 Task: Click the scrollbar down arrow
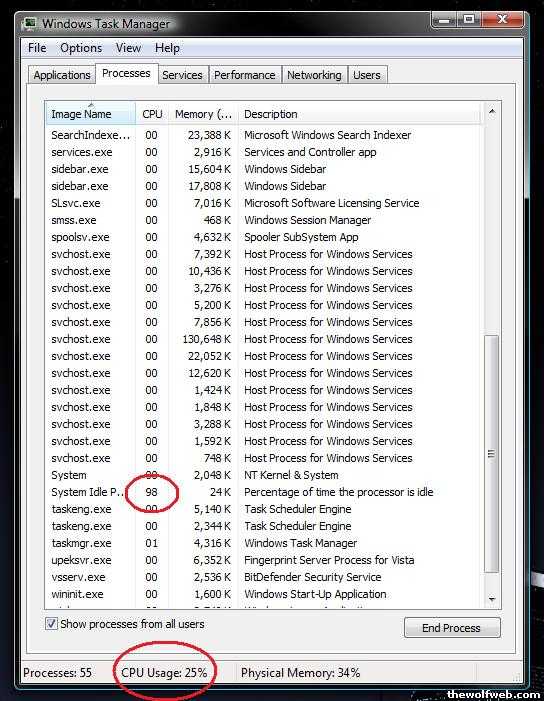(x=492, y=599)
